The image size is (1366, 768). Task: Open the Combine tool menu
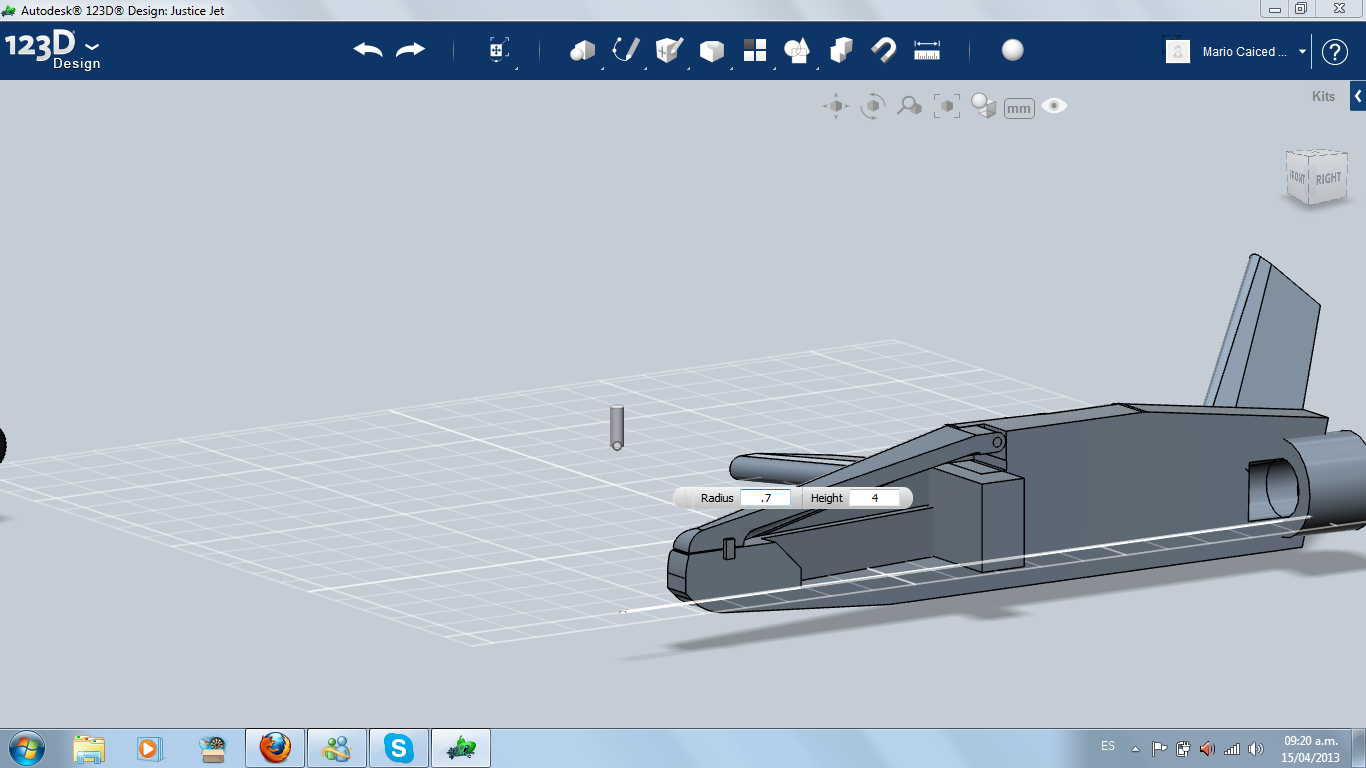pyautogui.click(x=841, y=50)
